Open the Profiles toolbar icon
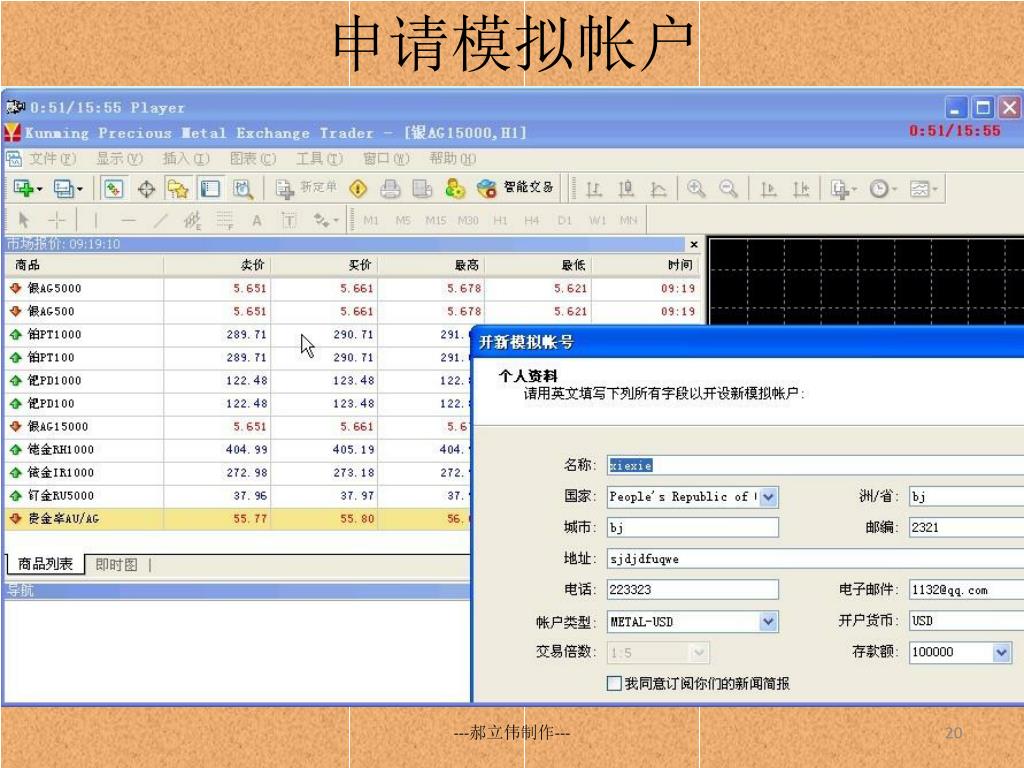1024x768 pixels. tap(67, 189)
